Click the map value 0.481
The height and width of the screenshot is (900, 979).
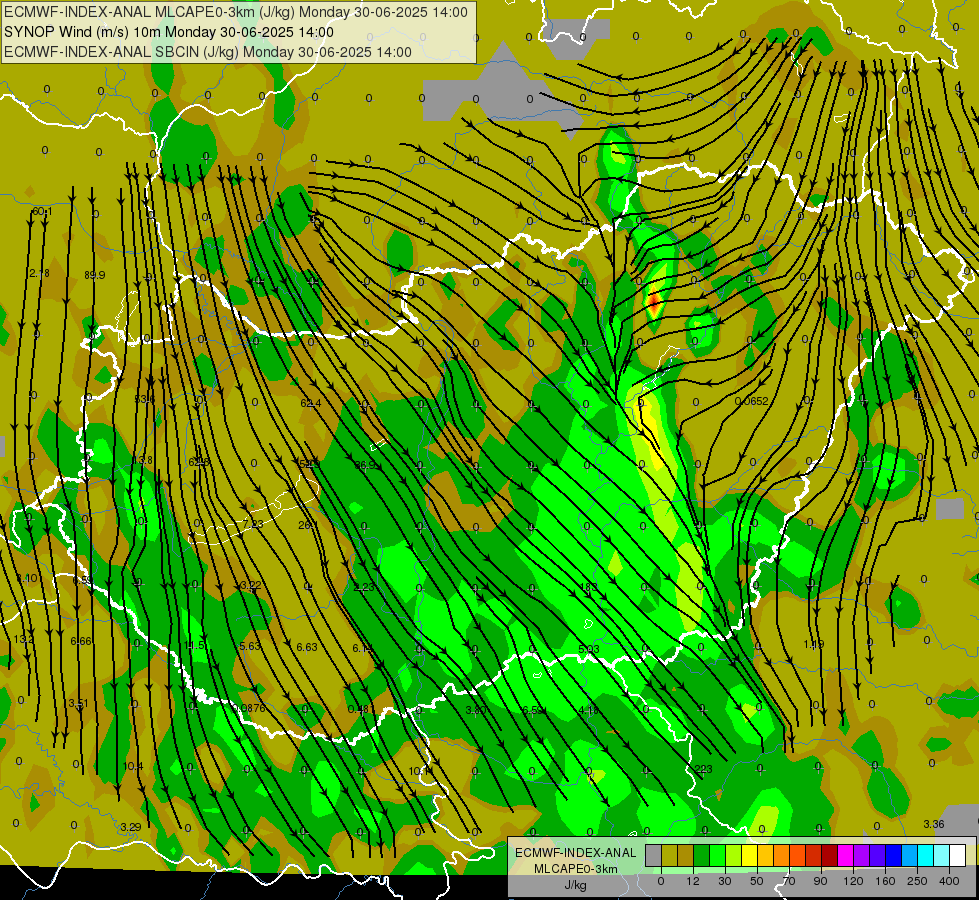(362, 709)
